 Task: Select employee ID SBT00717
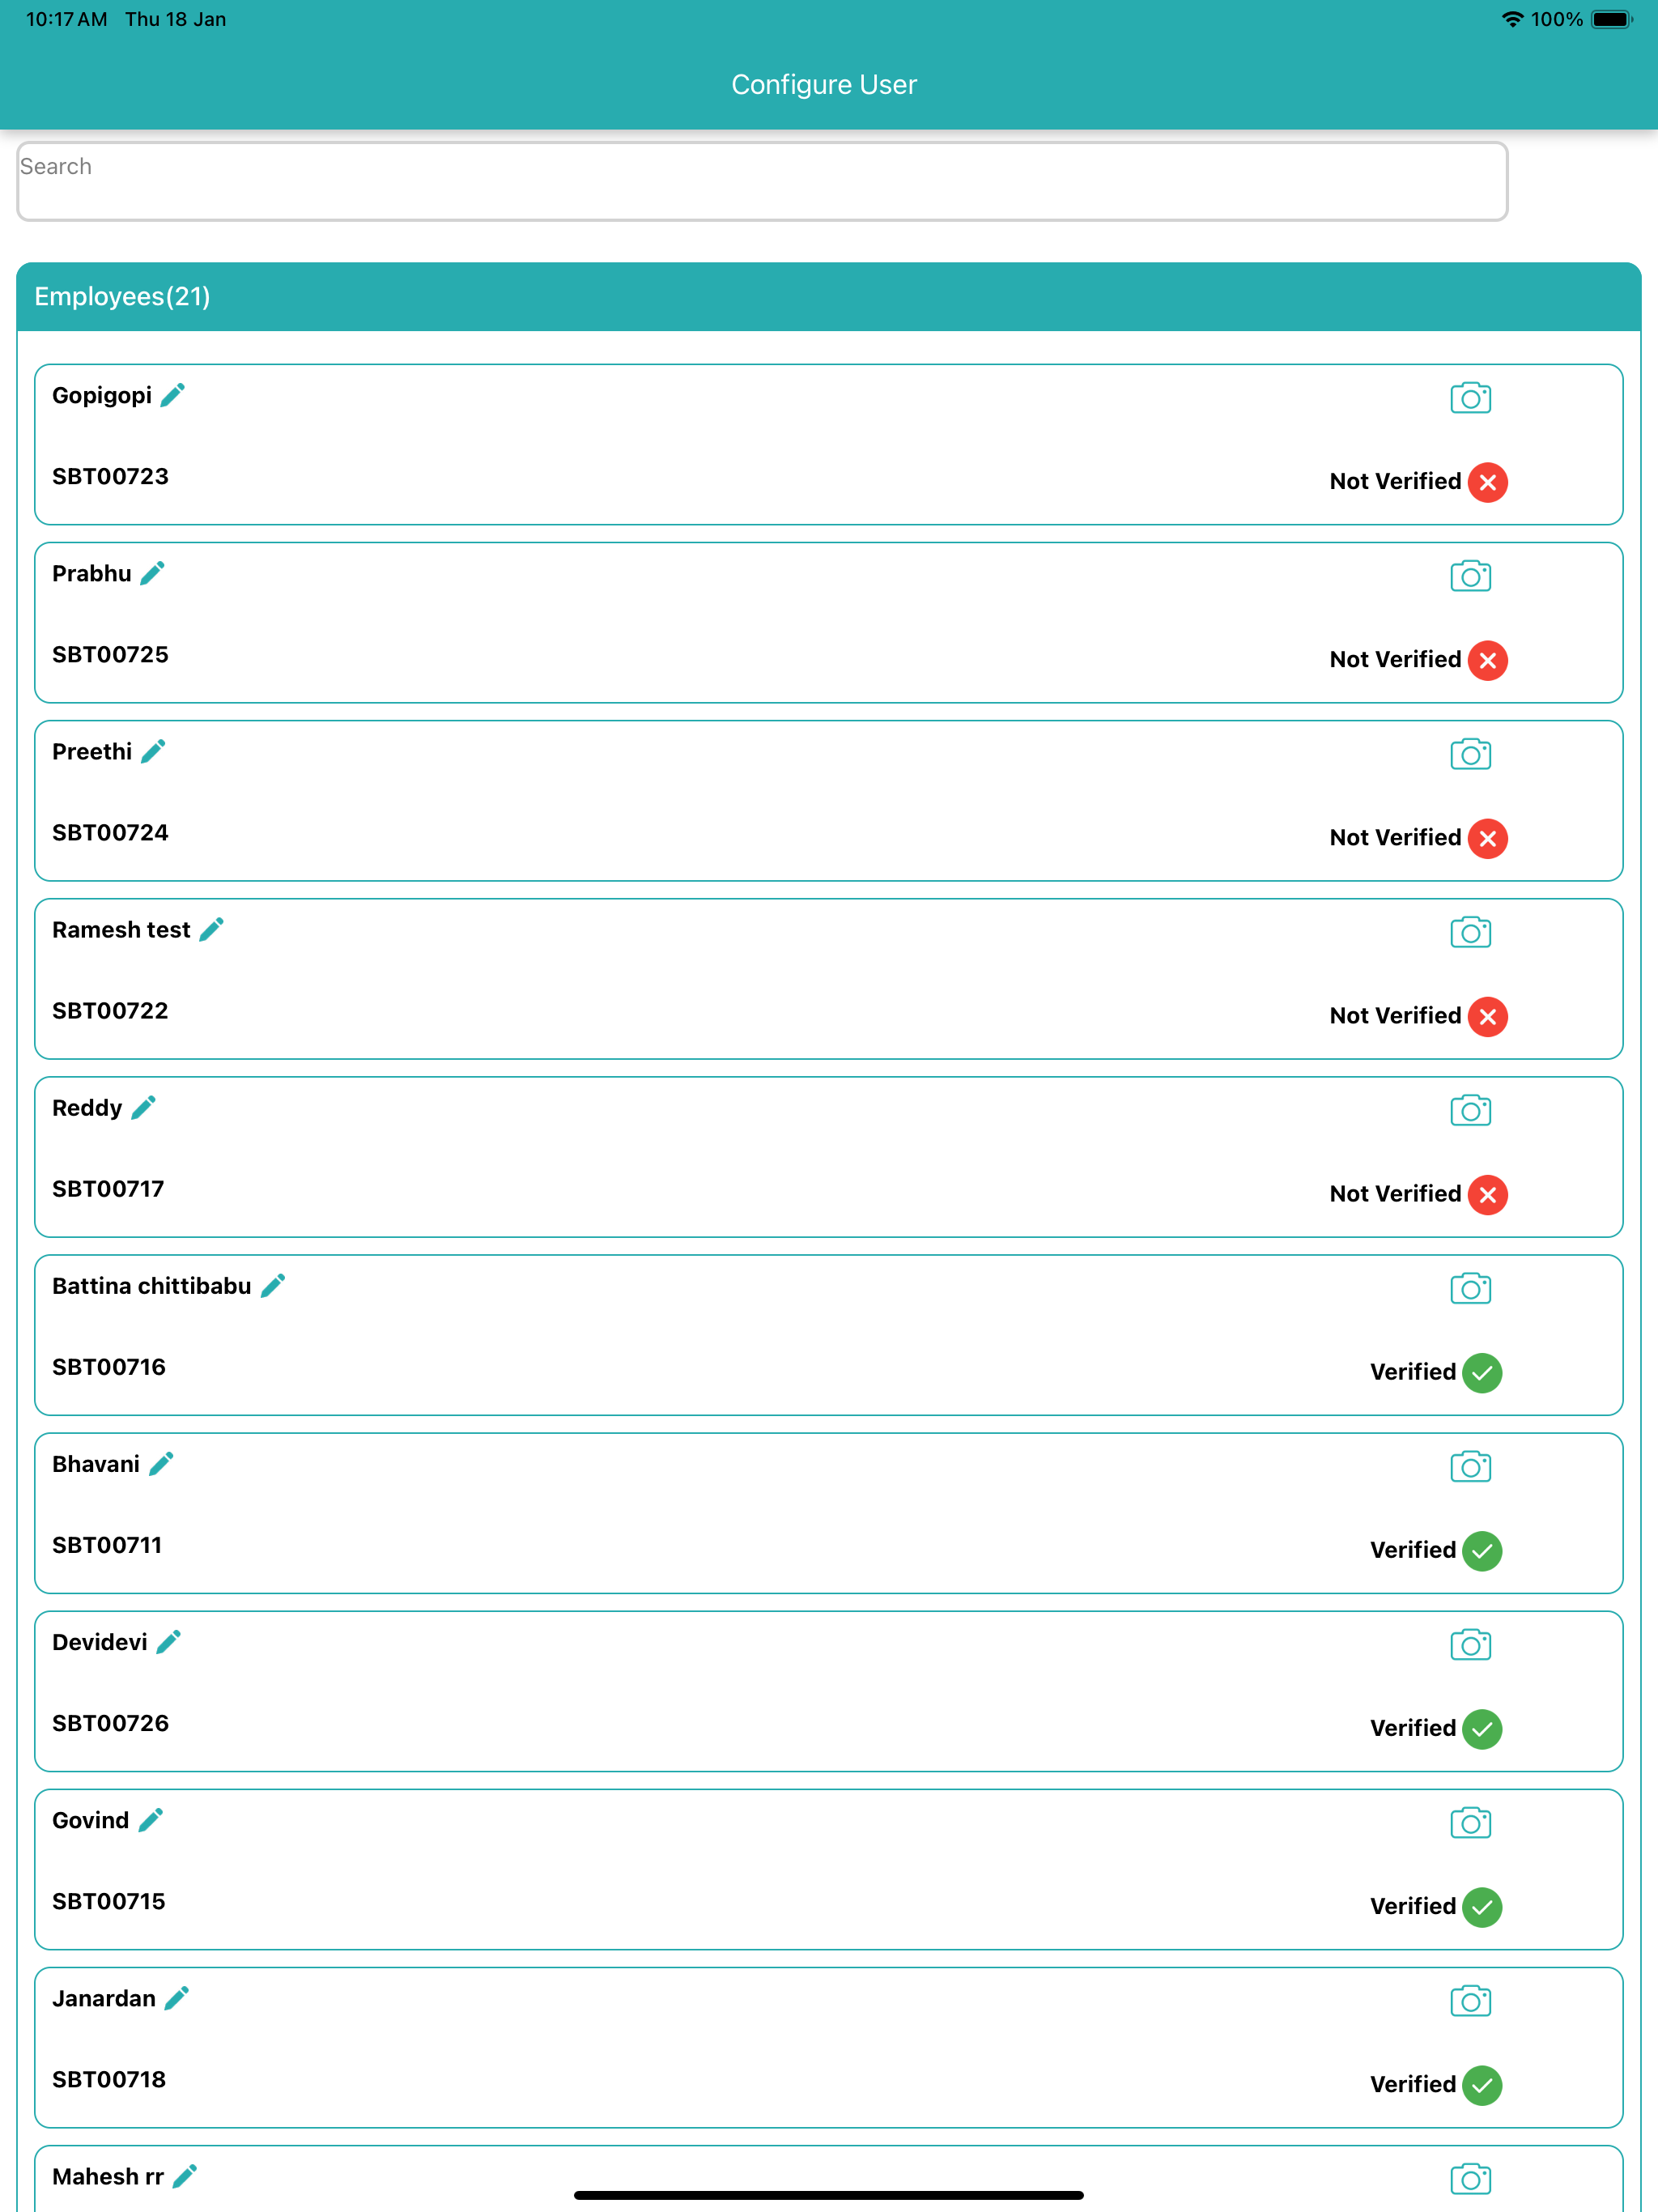108,1188
